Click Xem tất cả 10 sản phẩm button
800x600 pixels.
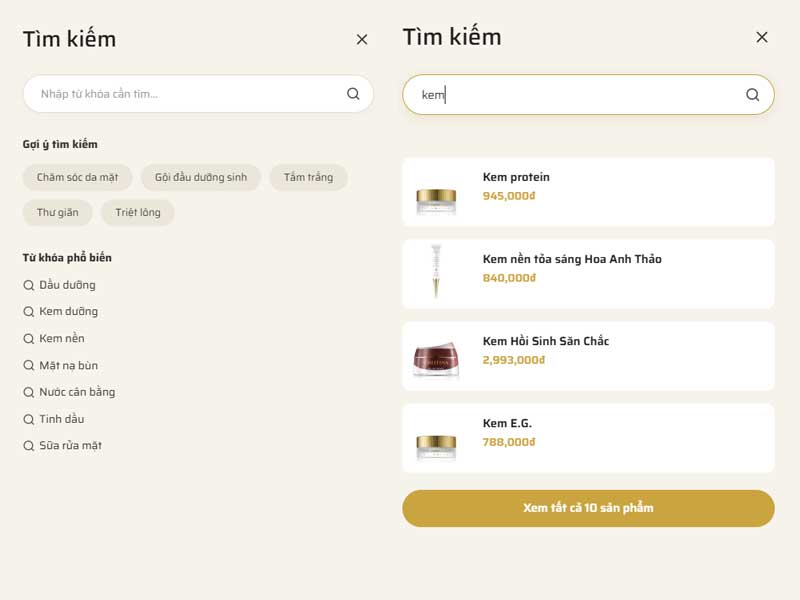(588, 508)
